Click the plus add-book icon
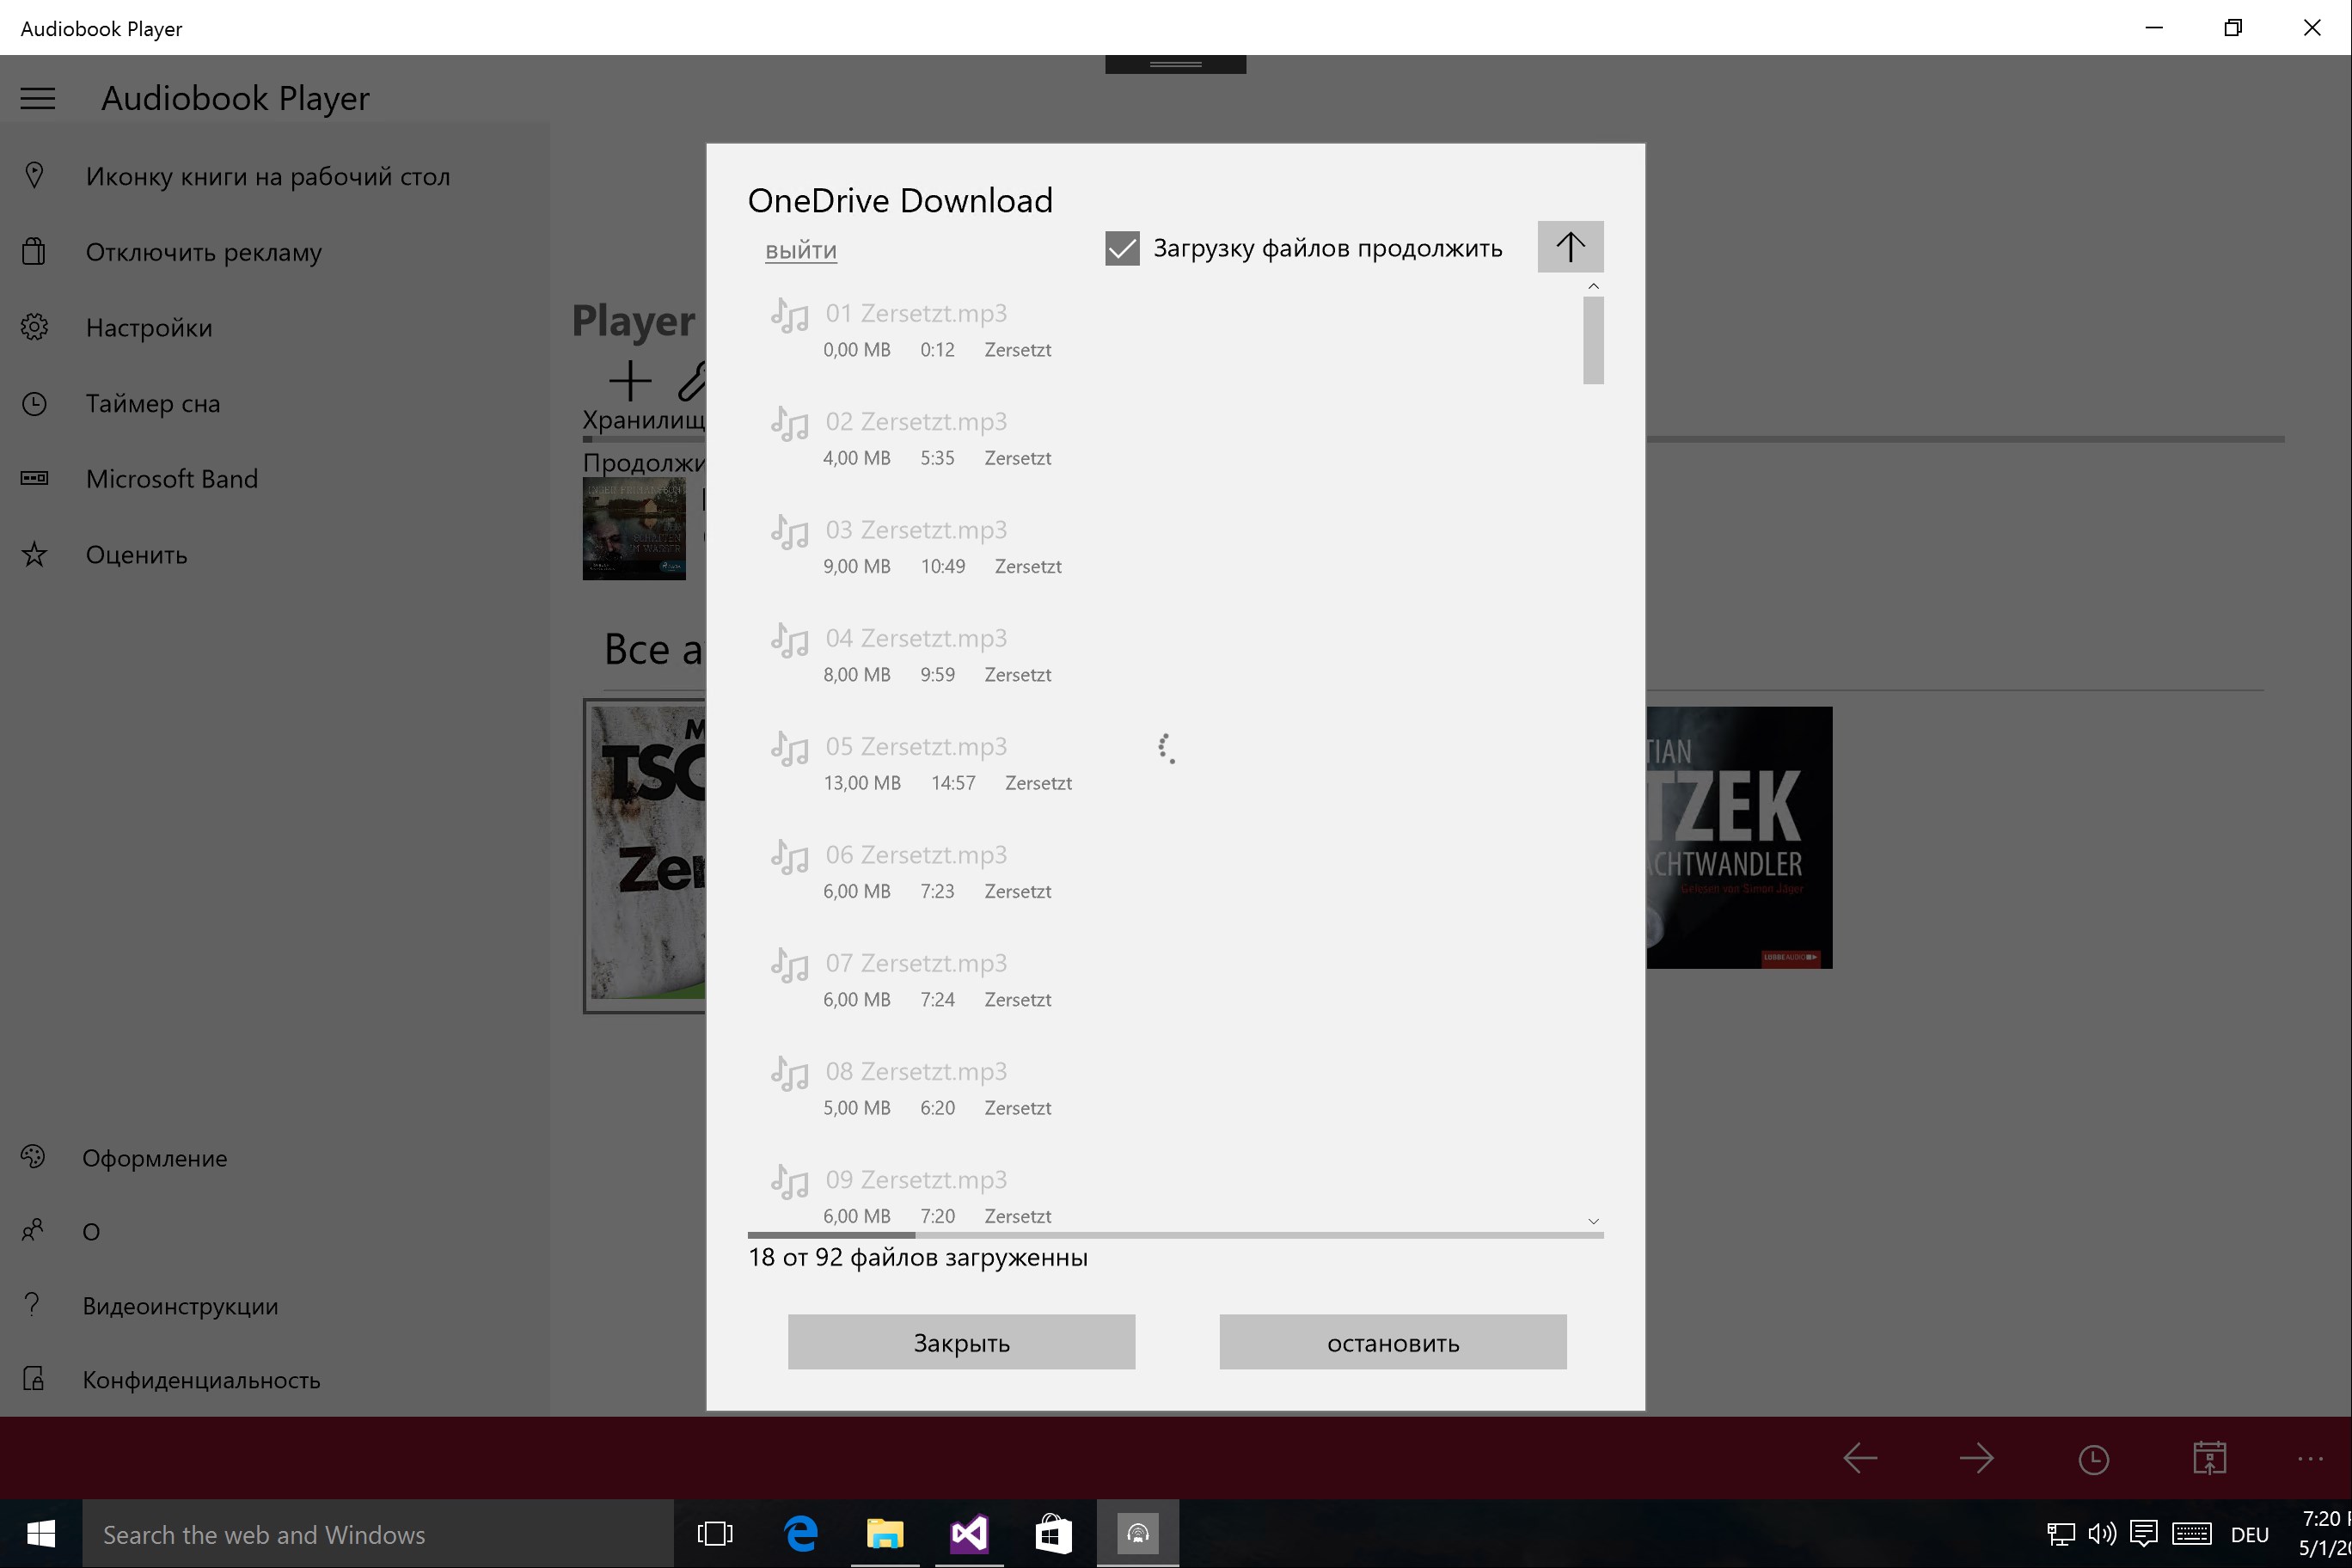Viewport: 2352px width, 1568px height. click(x=630, y=381)
